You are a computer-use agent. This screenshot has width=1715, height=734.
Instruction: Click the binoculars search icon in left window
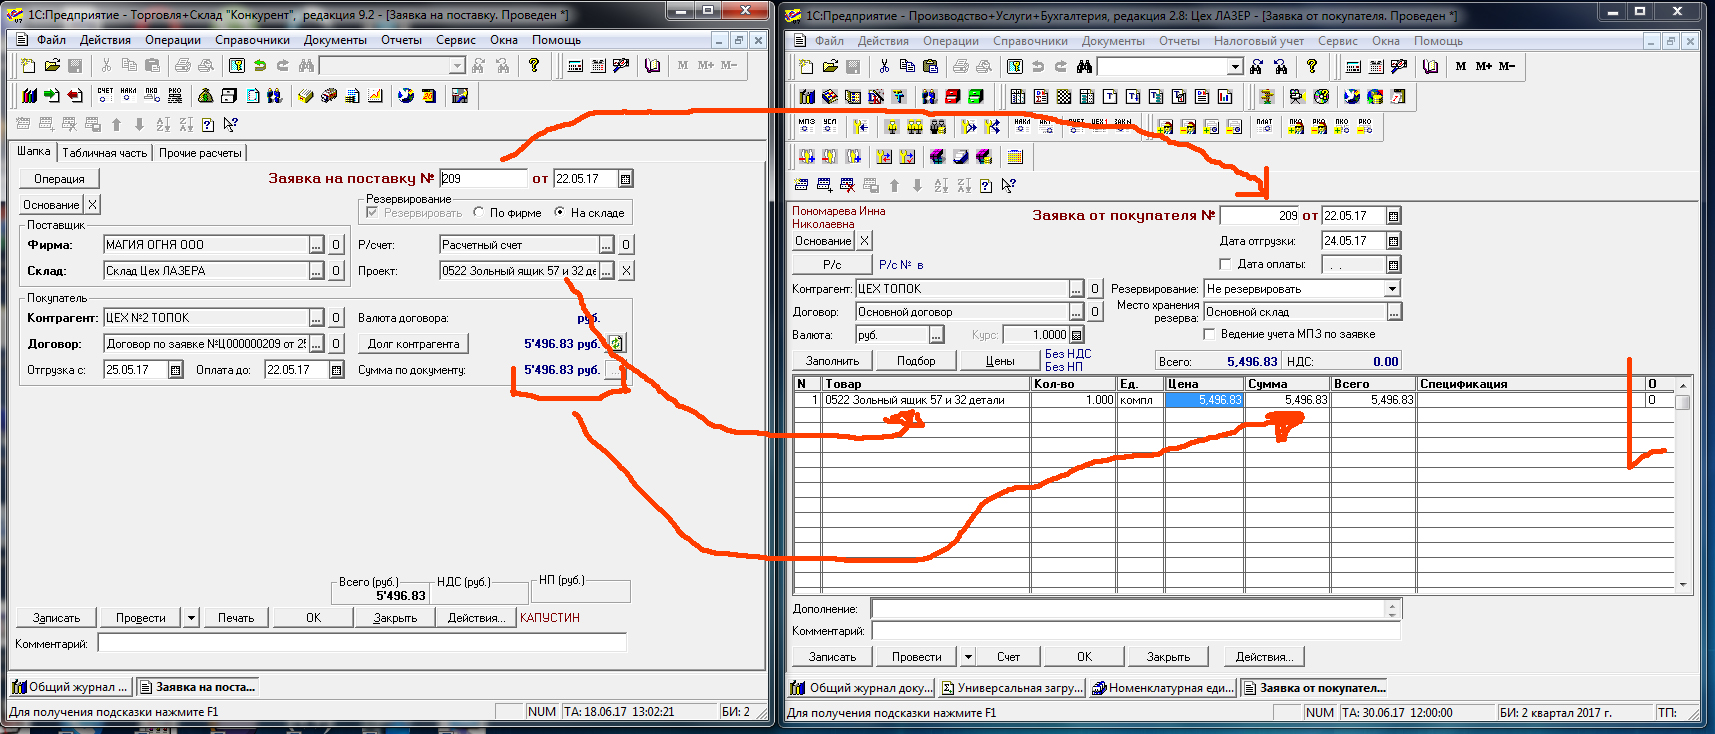click(x=306, y=66)
